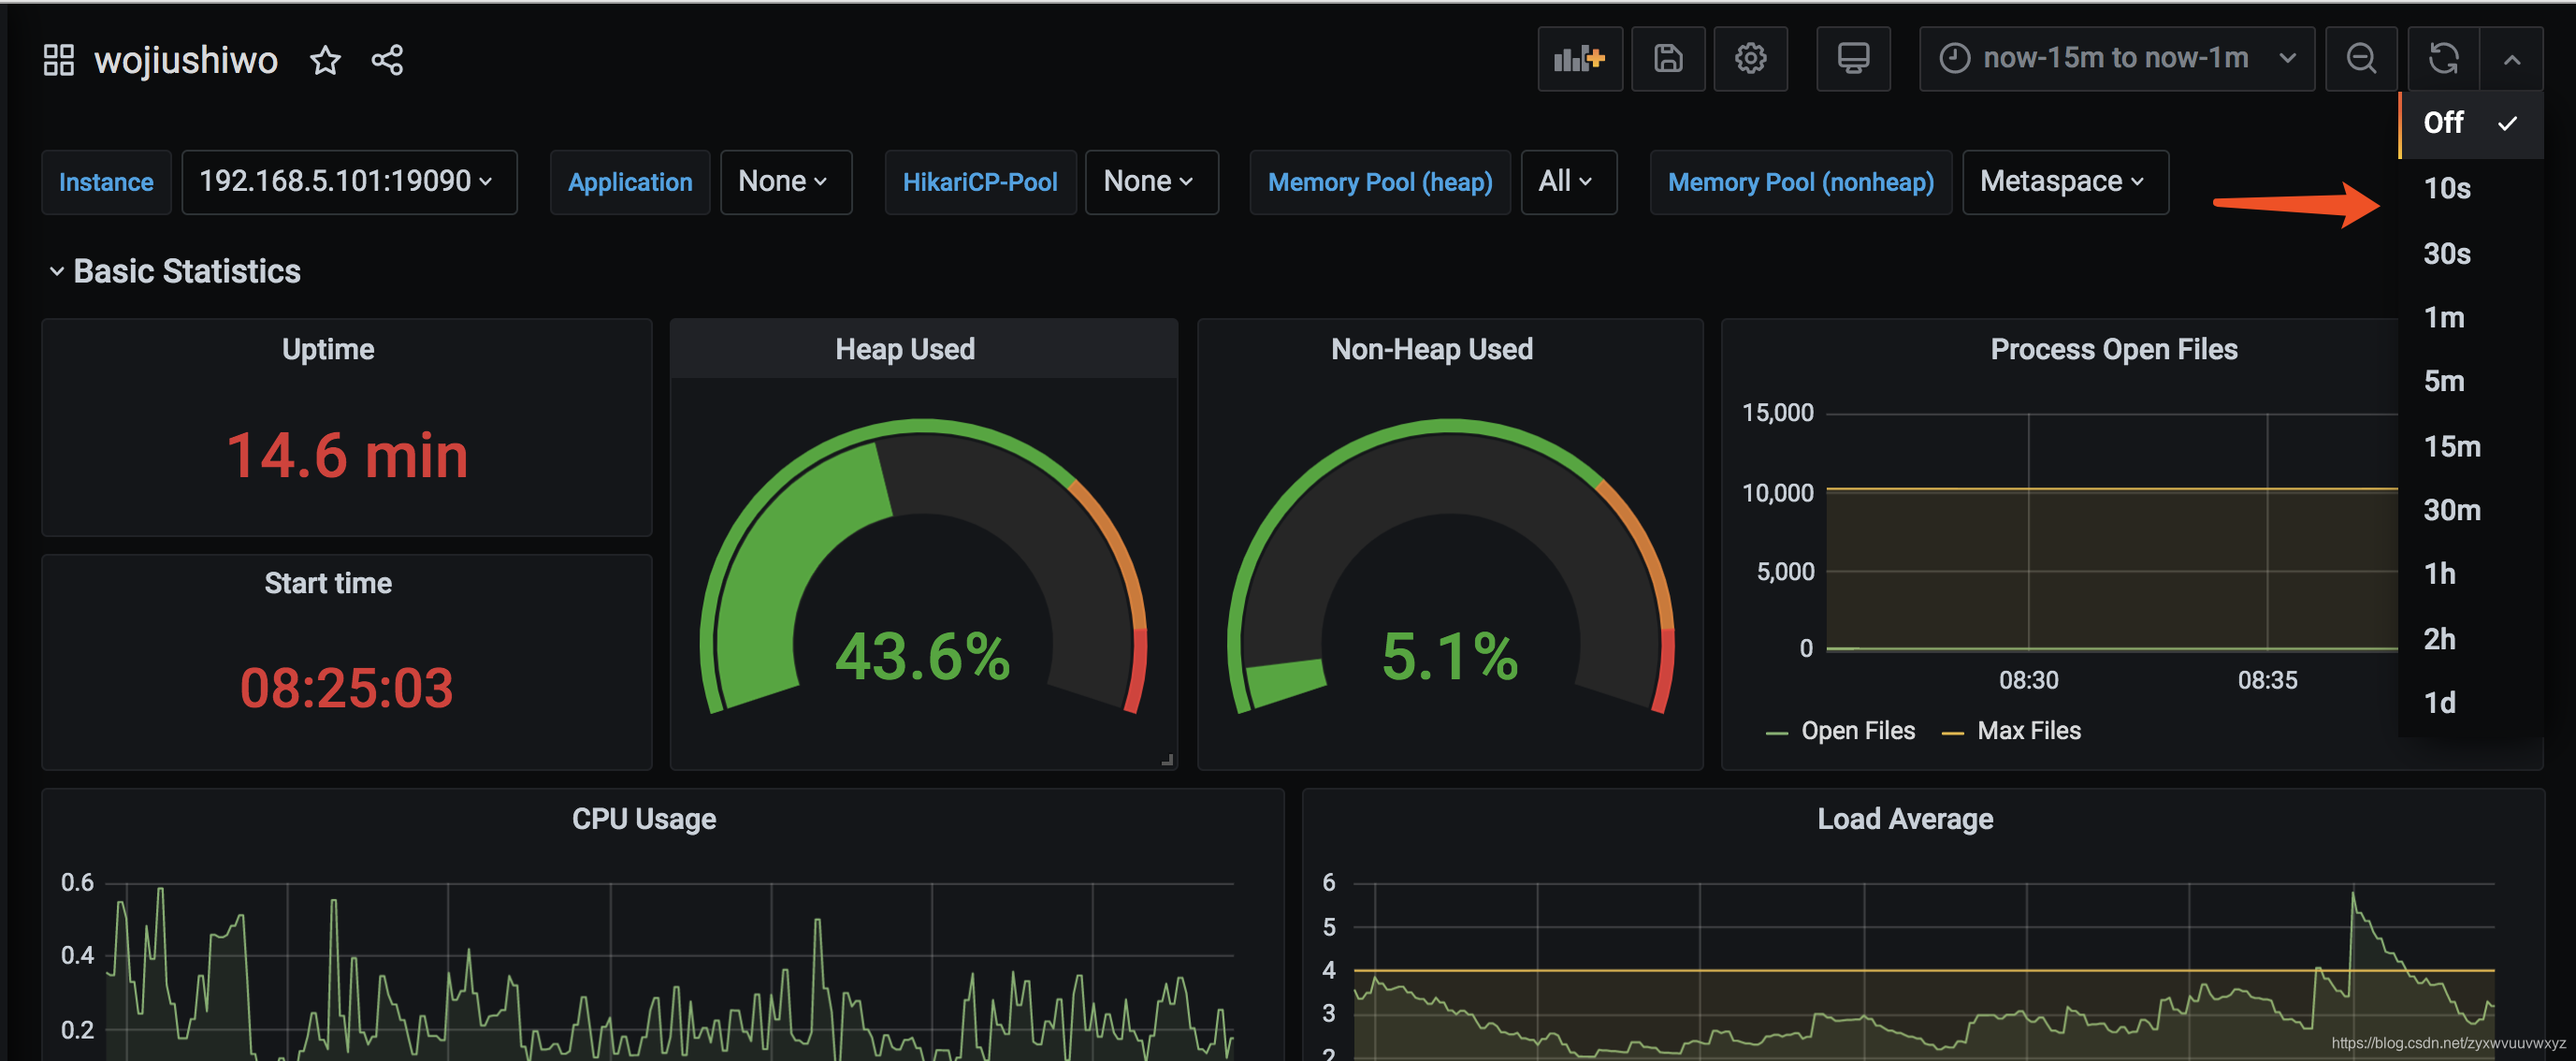2576x1061 pixels.
Task: Open the Non-Heap Used panel title
Action: [1432, 349]
